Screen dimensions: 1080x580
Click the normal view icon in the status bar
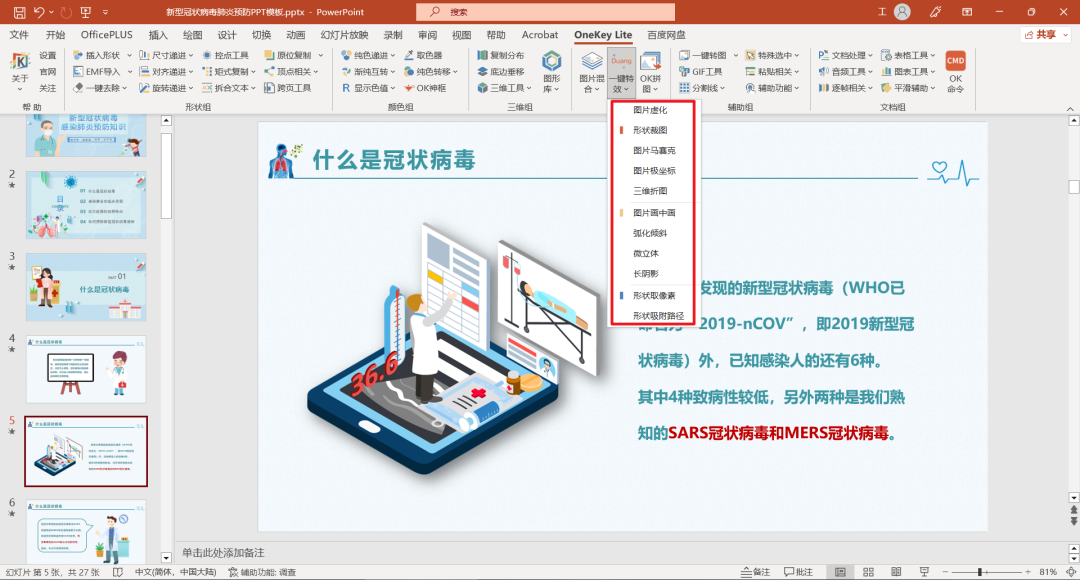click(x=840, y=572)
